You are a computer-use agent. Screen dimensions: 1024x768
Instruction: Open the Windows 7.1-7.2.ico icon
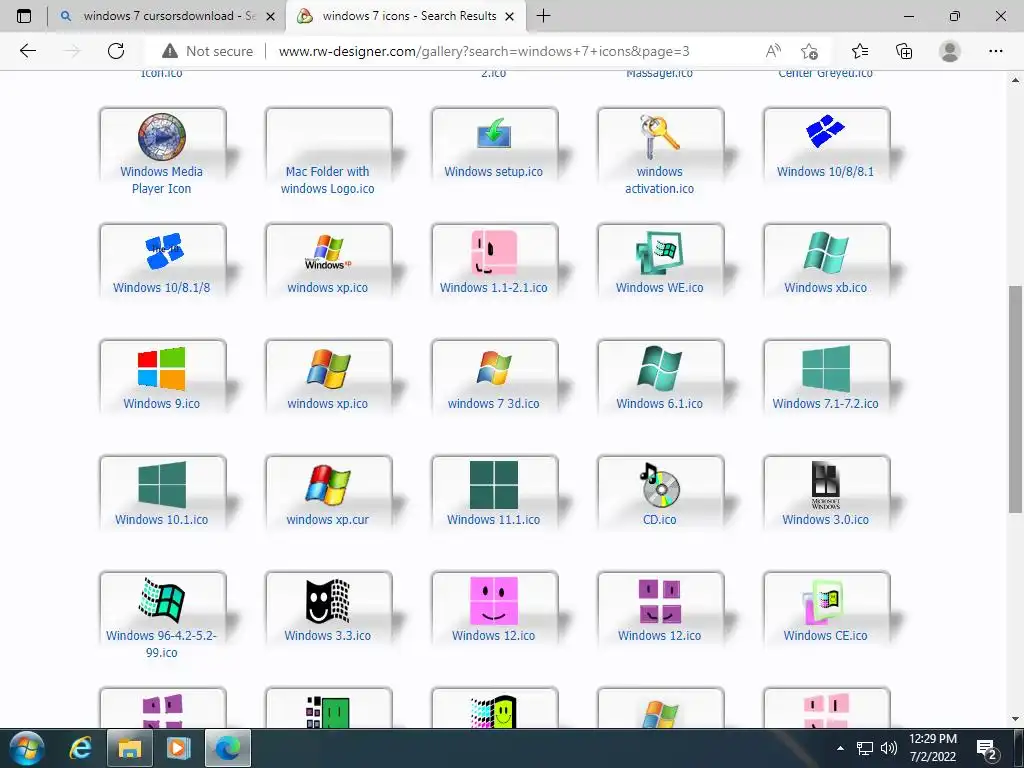[x=826, y=368]
